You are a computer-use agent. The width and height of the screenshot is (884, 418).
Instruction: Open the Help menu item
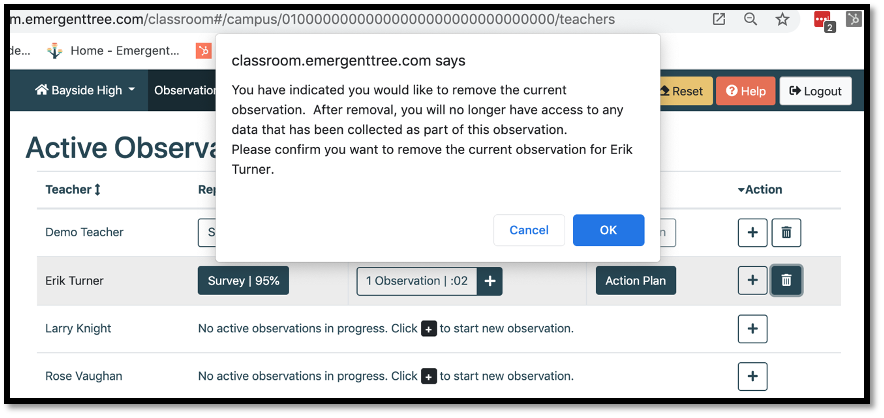pos(745,91)
